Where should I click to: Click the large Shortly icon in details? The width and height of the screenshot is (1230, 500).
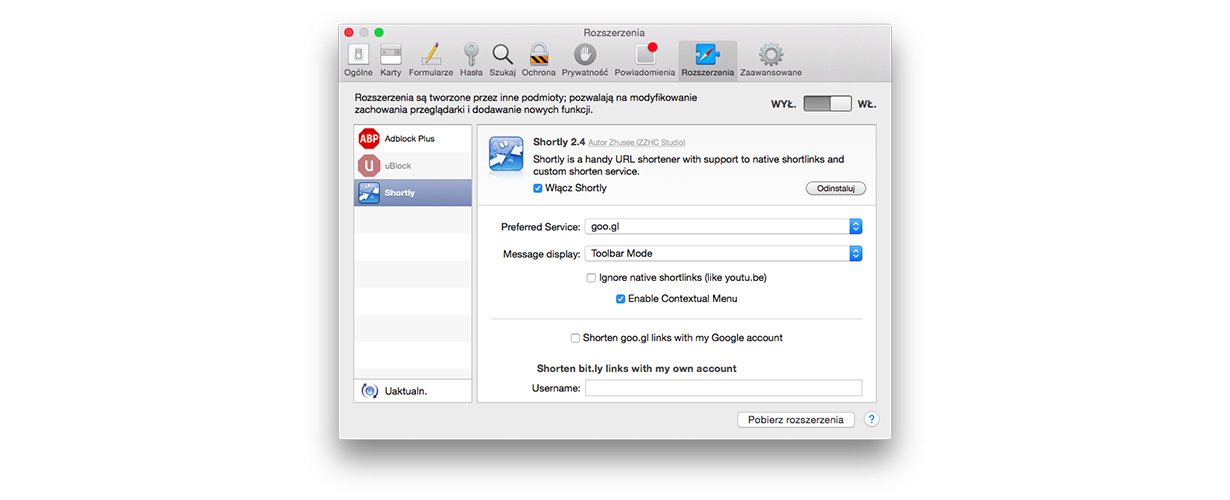coord(507,155)
